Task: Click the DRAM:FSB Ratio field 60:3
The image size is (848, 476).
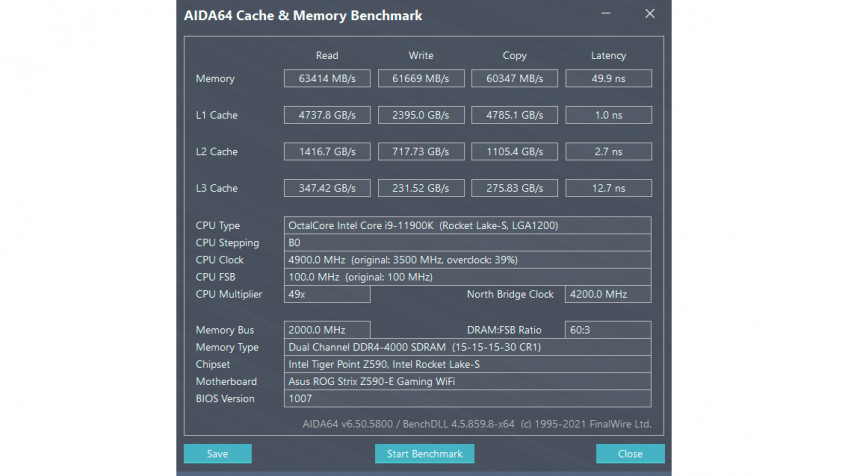Action: coord(608,330)
